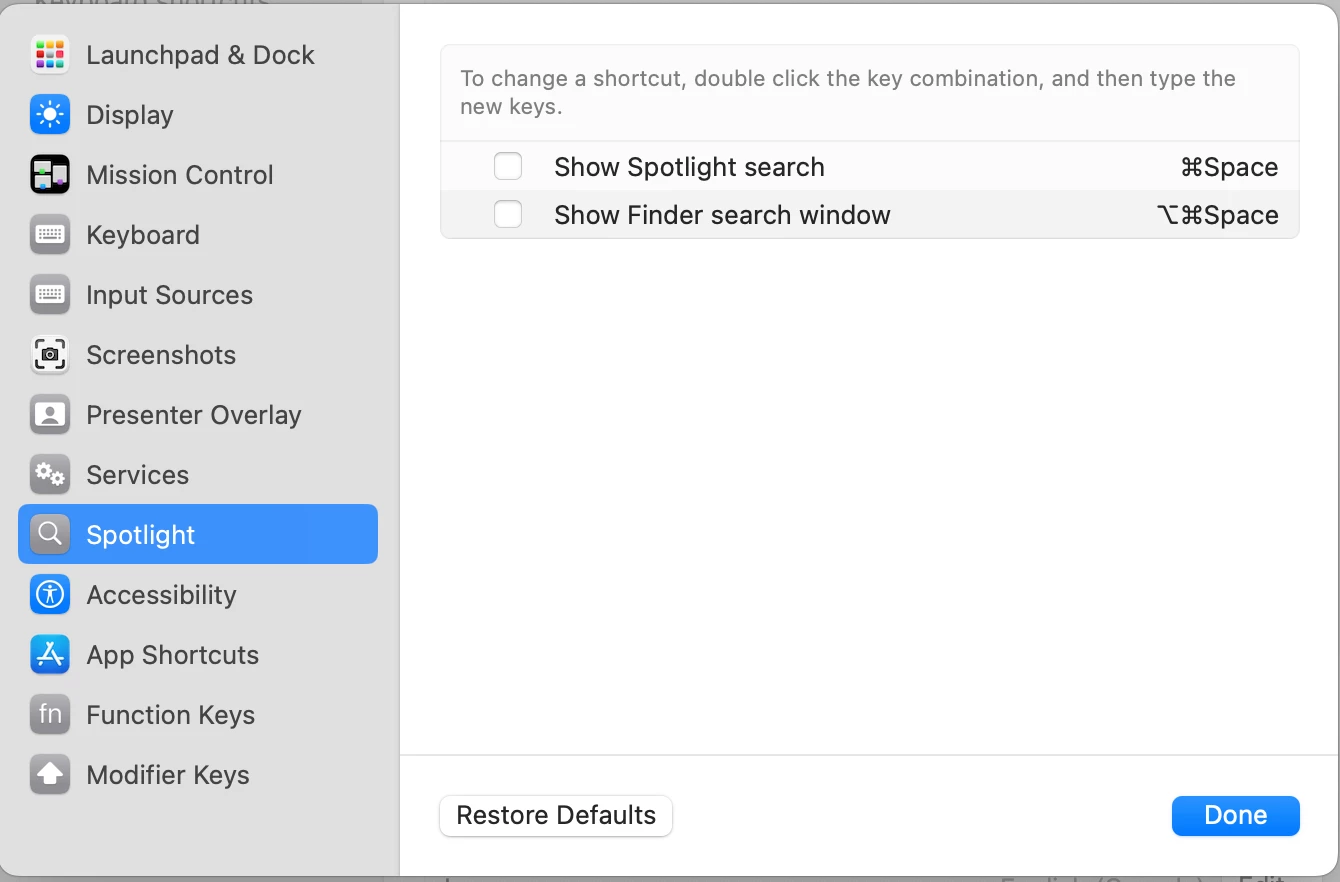Click the Display sun icon

pos(50,115)
